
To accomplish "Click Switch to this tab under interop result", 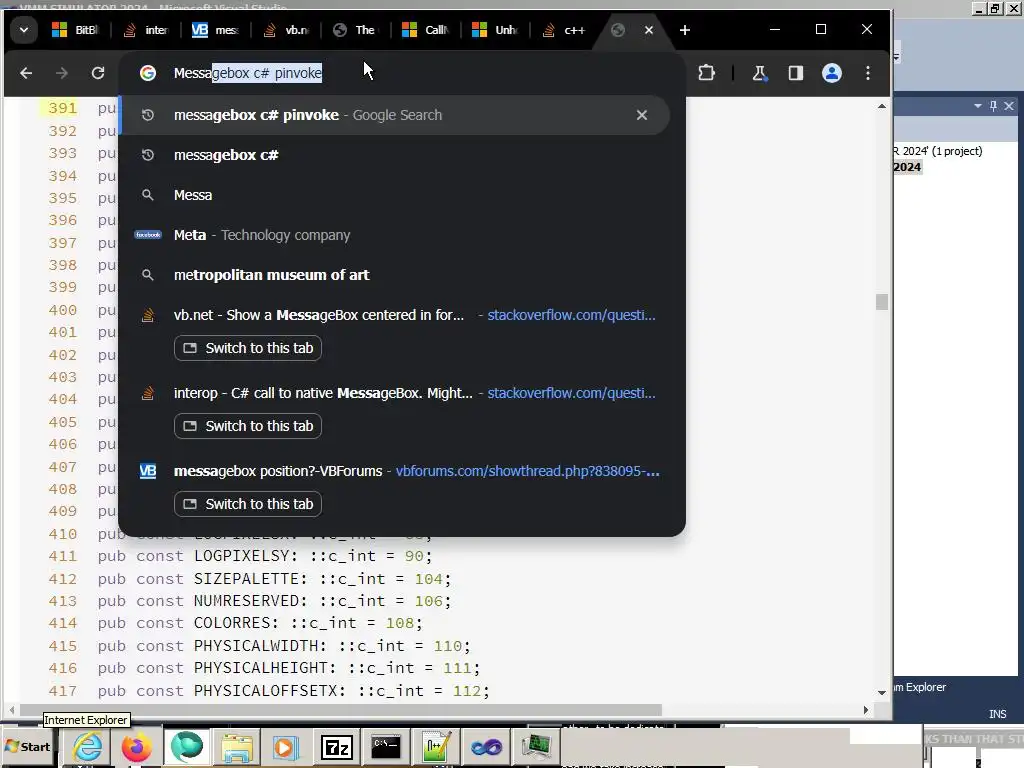I will click(x=248, y=426).
